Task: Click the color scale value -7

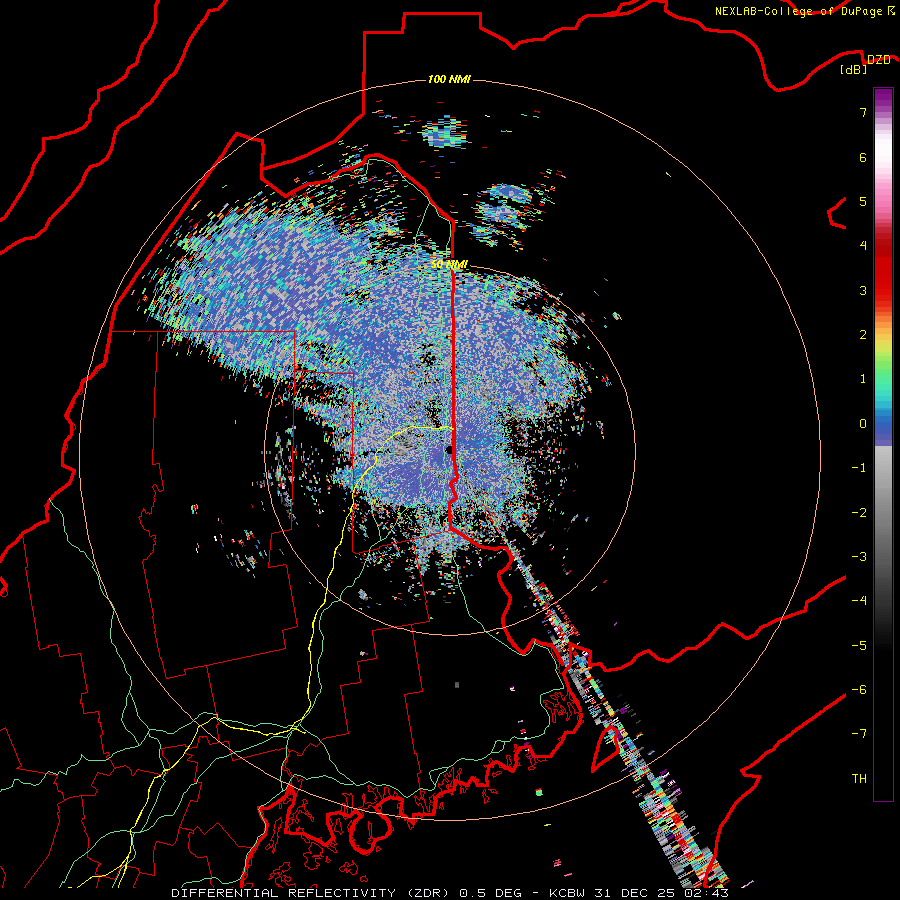Action: point(859,734)
